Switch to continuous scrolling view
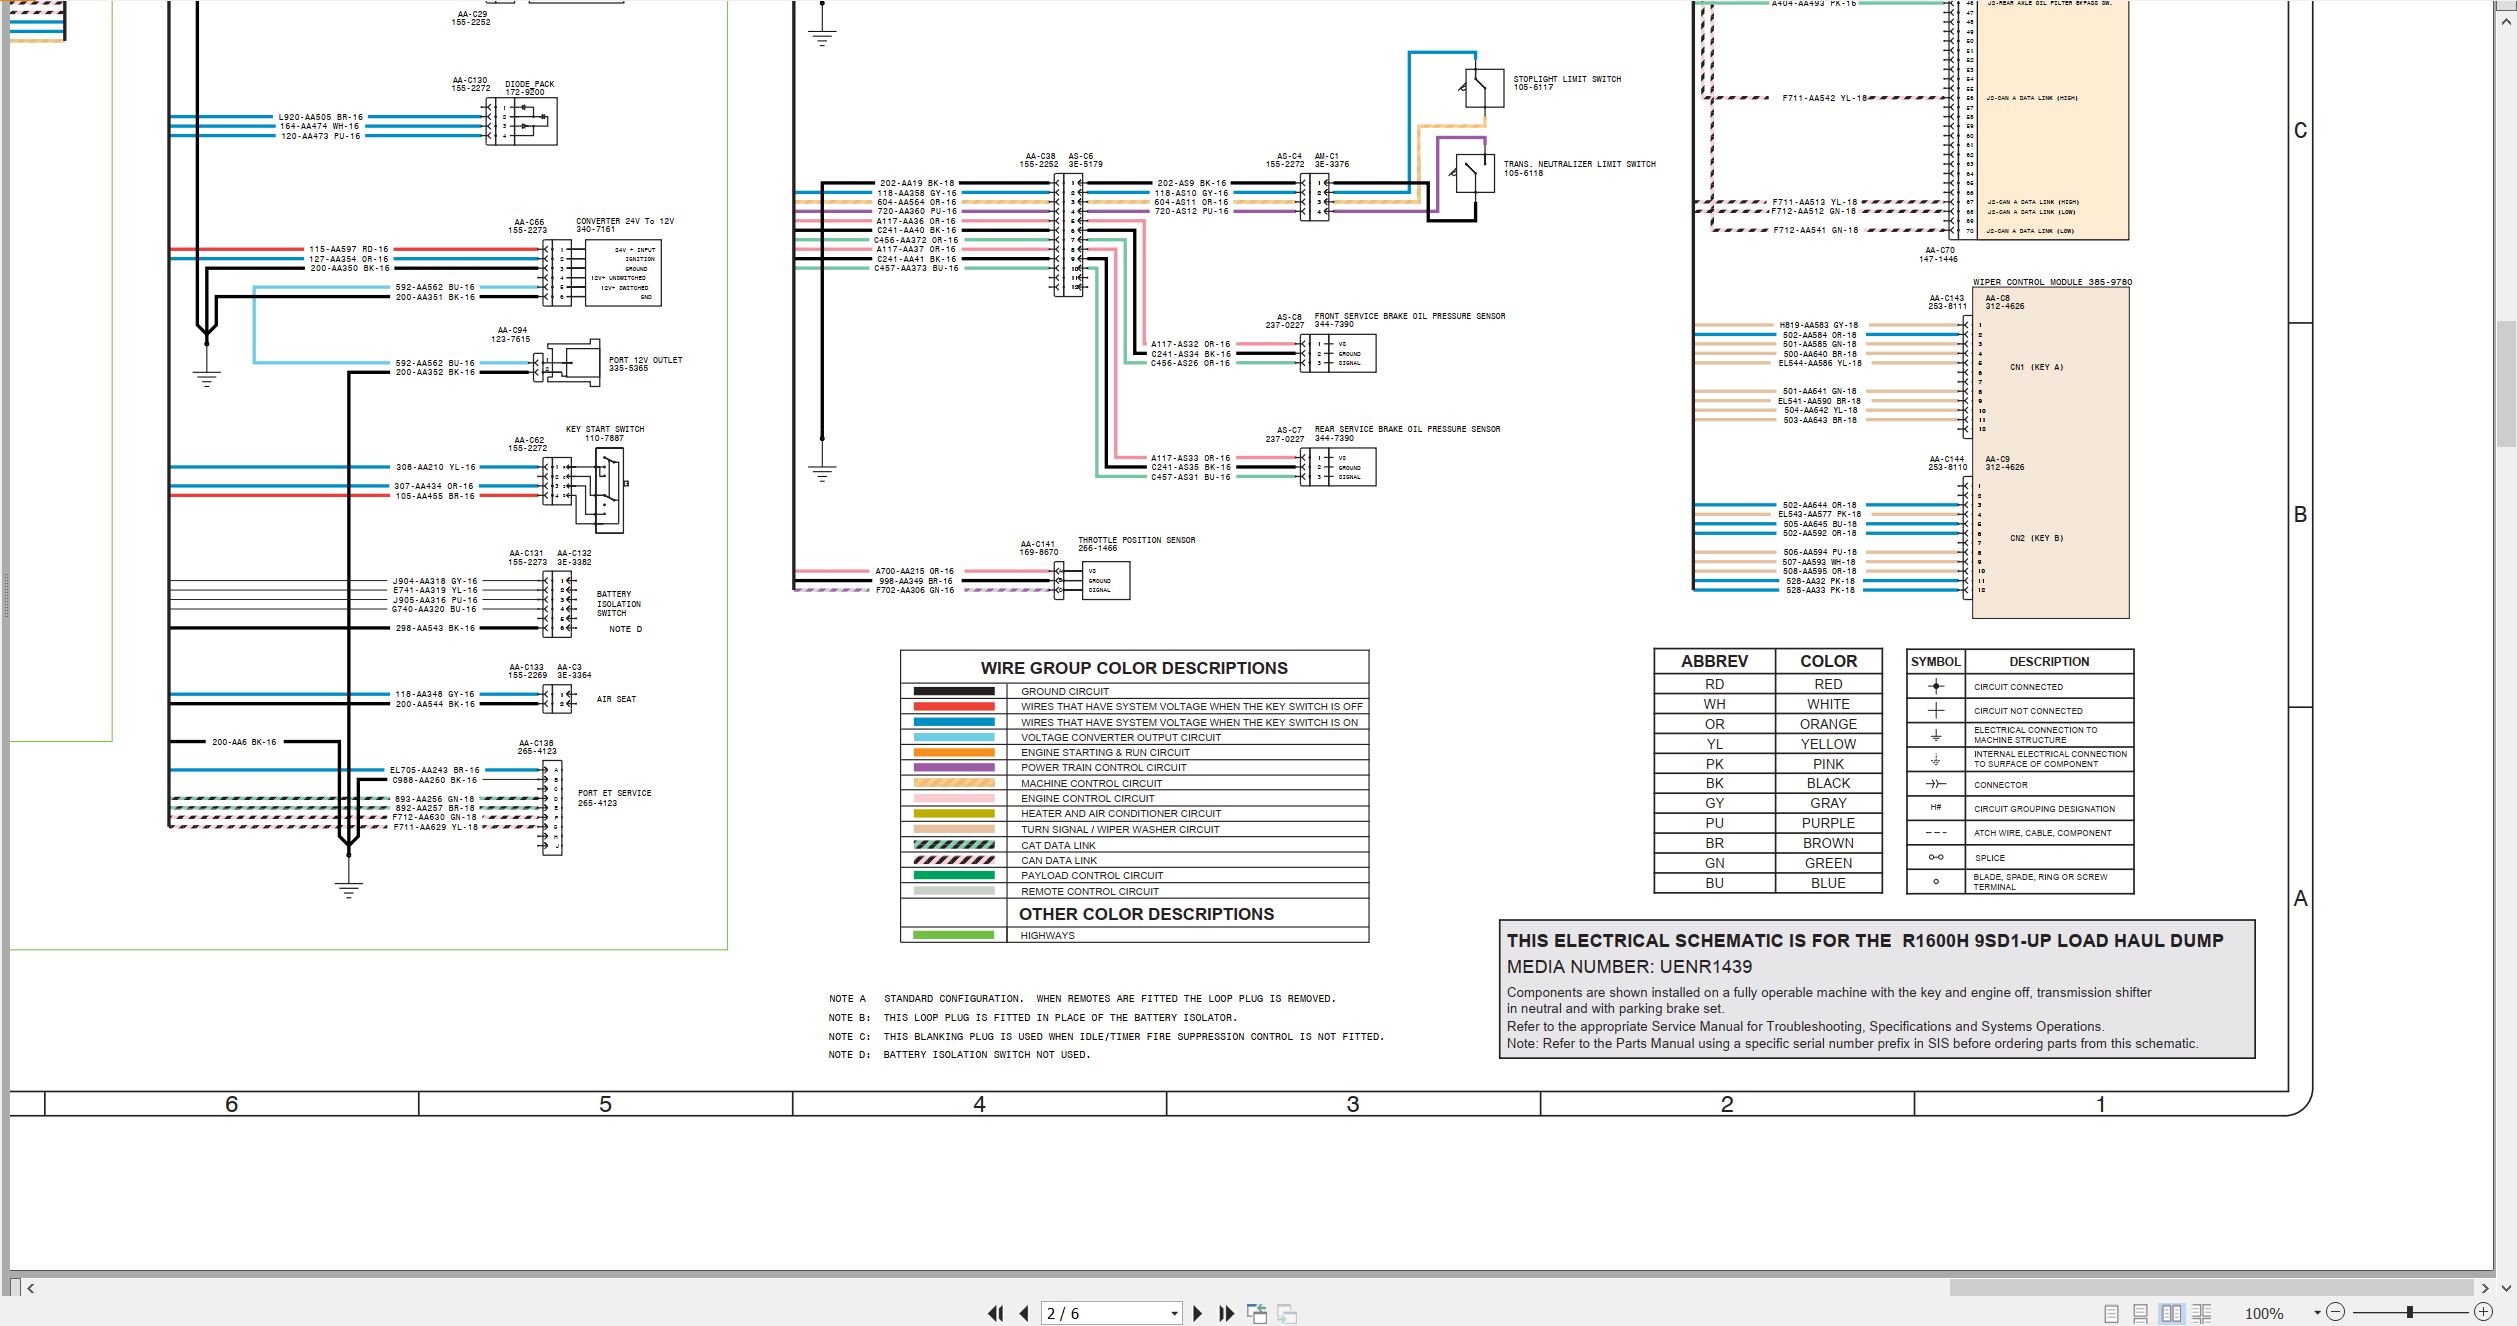 (x=2141, y=1313)
